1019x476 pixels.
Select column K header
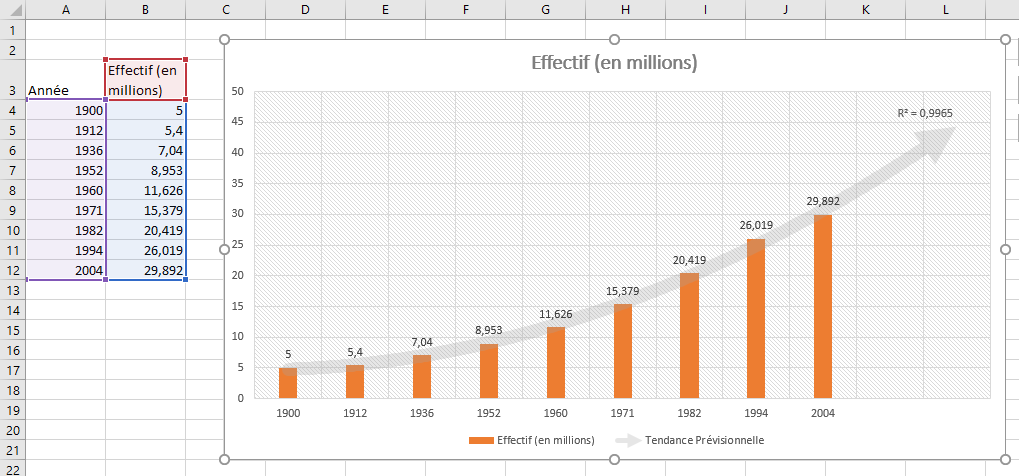(865, 9)
